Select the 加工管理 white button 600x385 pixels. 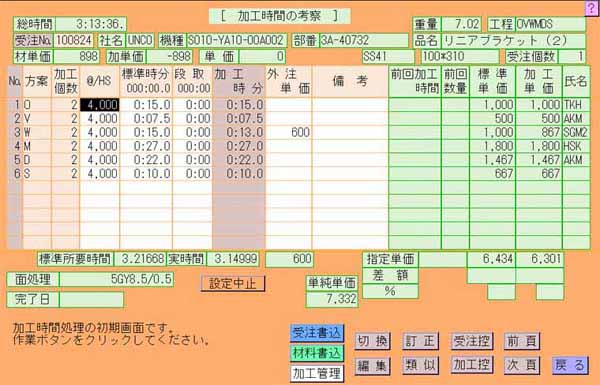pos(317,373)
